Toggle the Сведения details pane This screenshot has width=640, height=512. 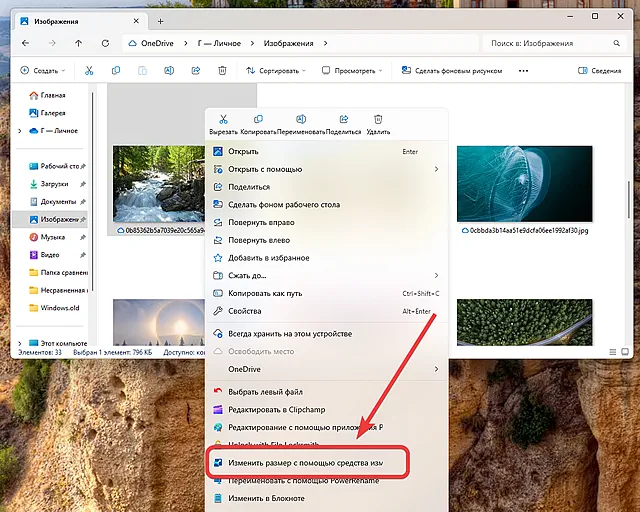click(x=600, y=71)
